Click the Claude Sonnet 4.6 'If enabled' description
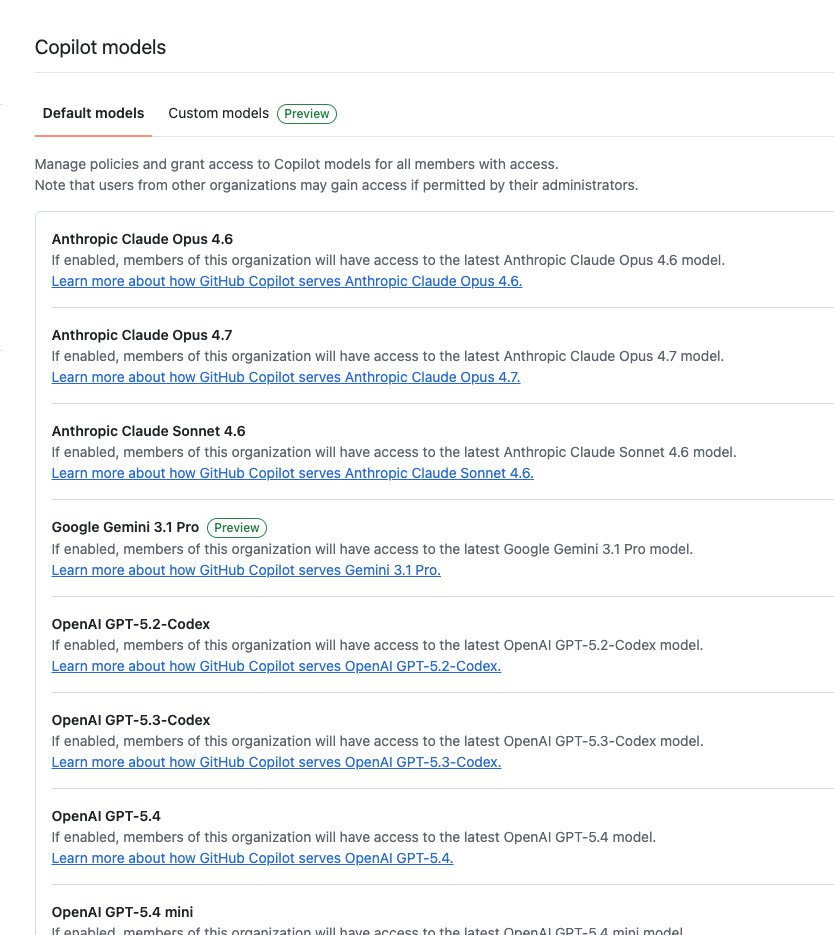 (x=394, y=452)
